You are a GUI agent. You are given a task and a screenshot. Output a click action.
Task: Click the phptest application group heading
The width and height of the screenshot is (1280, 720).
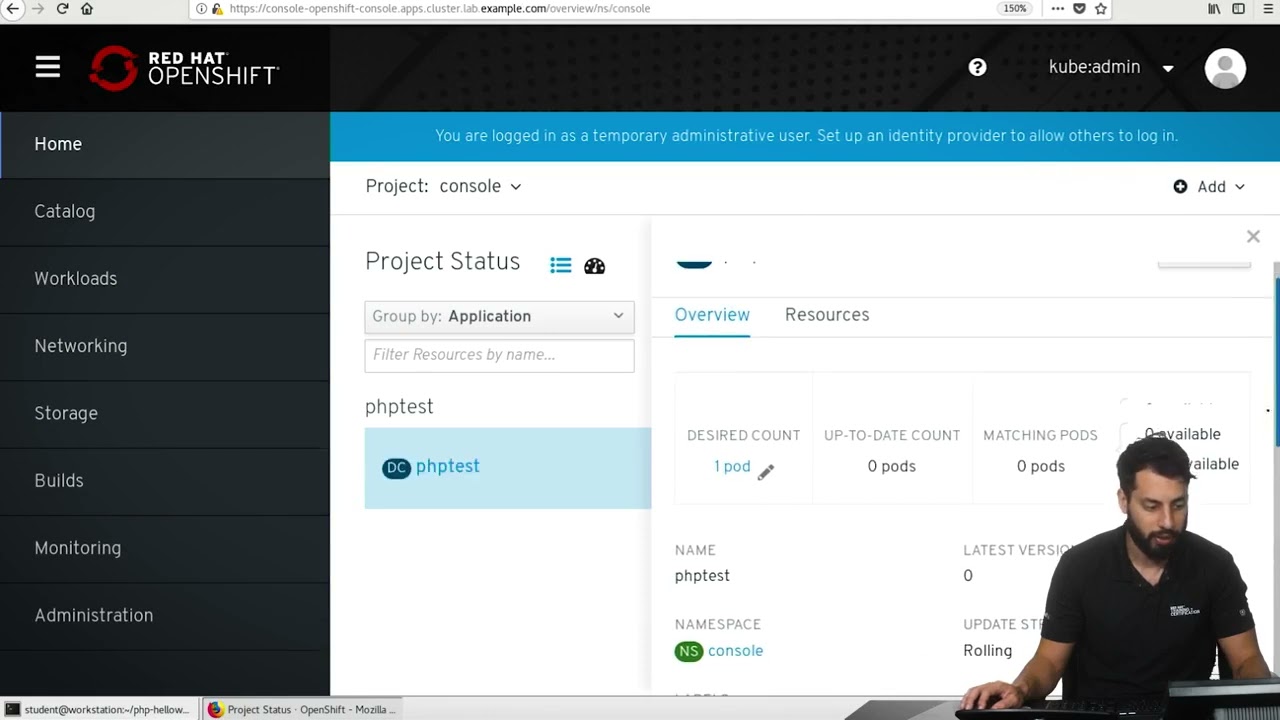(x=399, y=407)
